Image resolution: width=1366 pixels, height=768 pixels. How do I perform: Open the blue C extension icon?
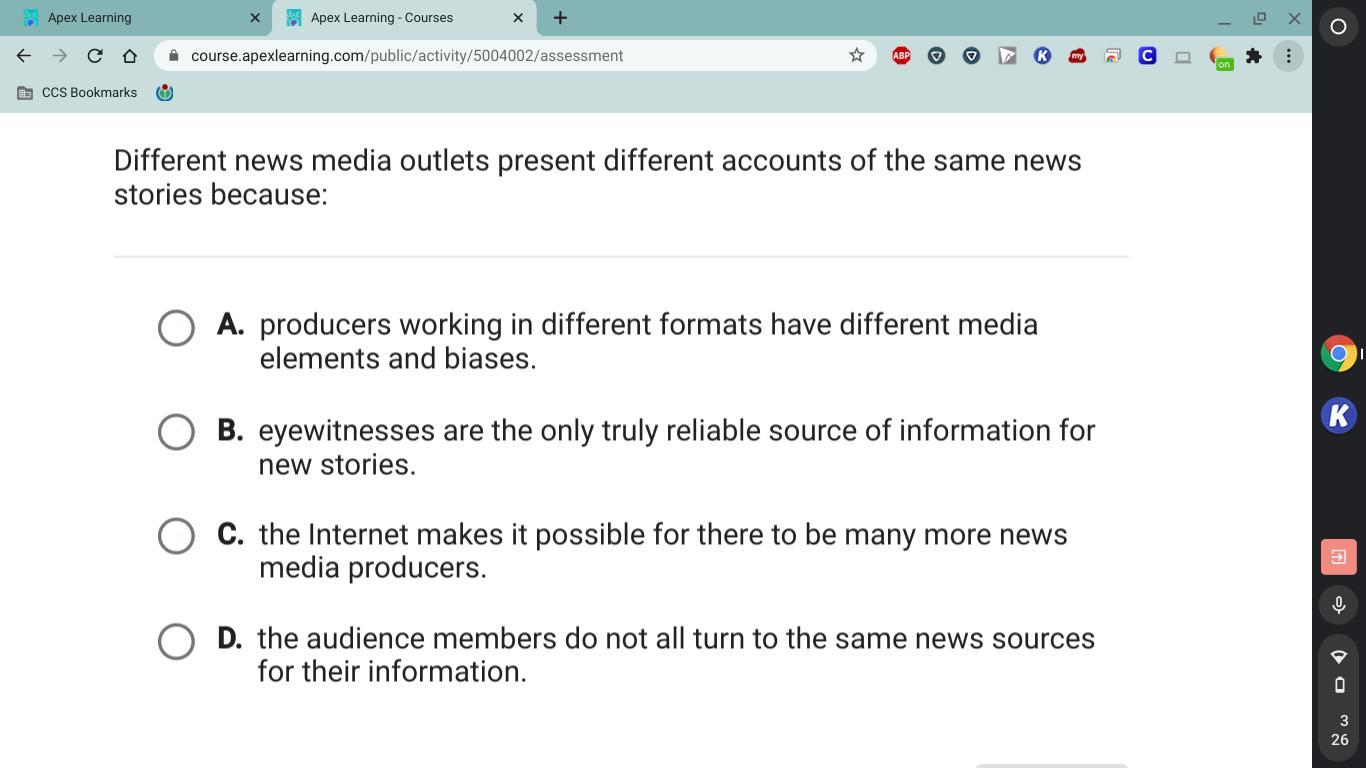[1147, 56]
